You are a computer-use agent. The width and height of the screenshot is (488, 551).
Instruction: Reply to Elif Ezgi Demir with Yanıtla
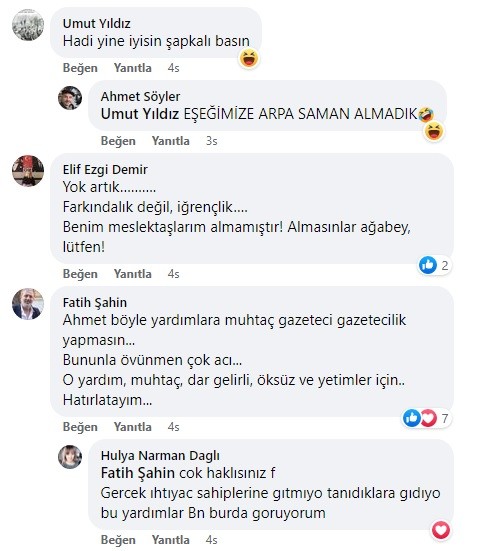click(133, 274)
